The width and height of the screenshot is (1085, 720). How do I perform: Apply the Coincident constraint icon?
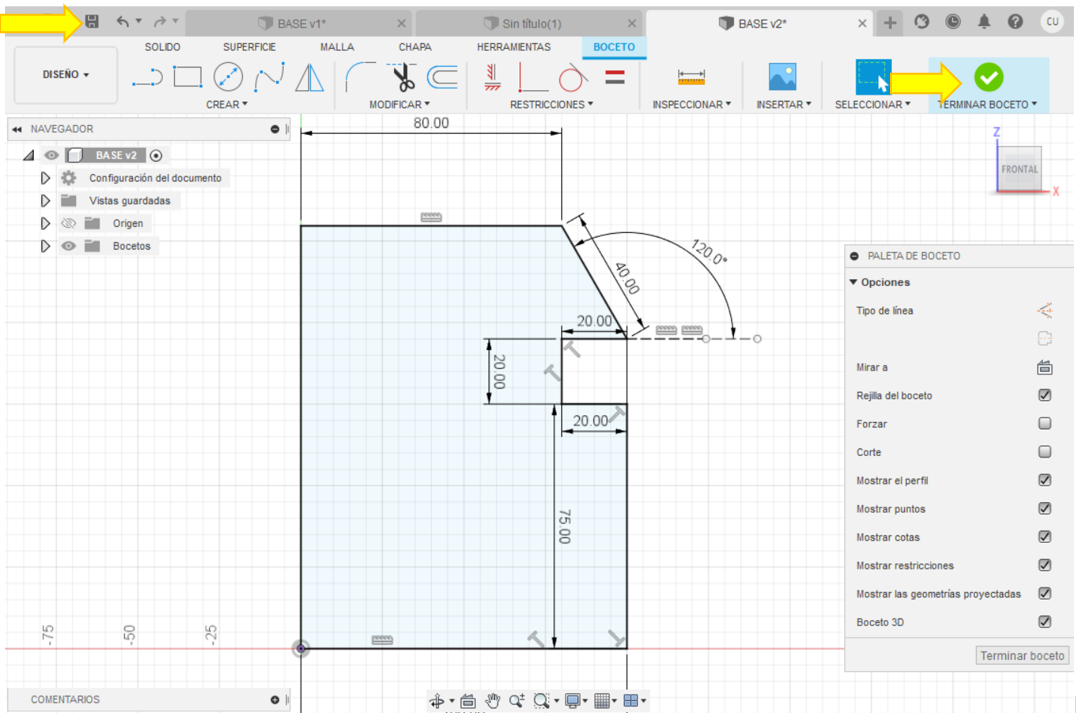click(x=492, y=77)
